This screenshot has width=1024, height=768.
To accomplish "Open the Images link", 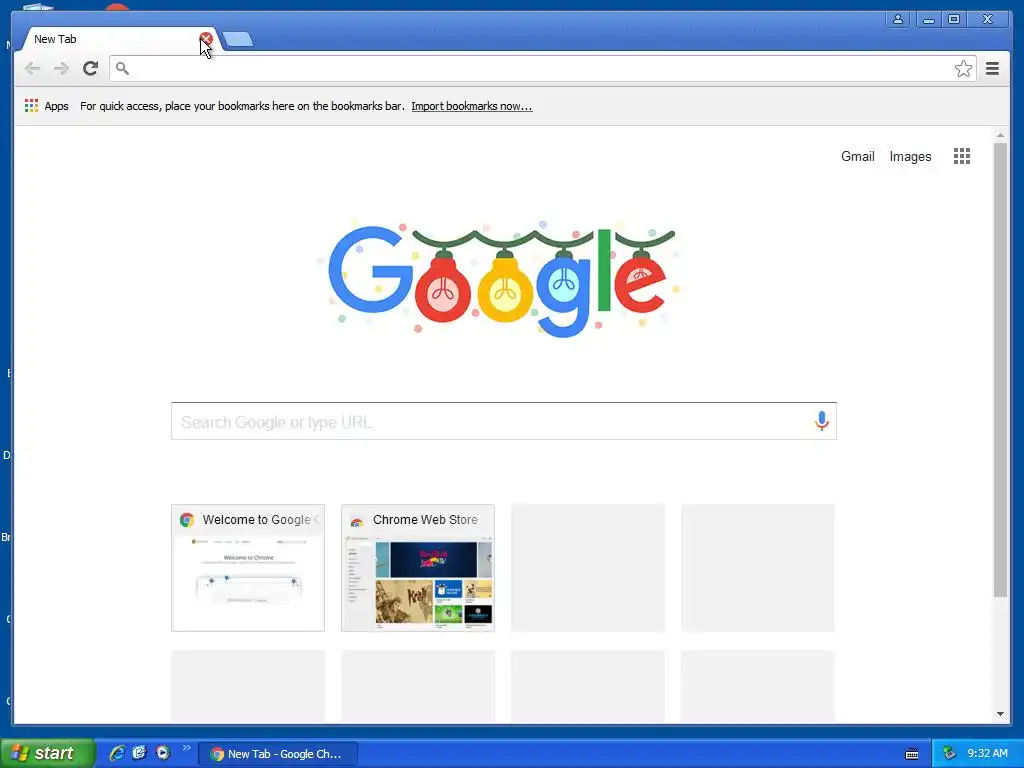I will coord(910,157).
